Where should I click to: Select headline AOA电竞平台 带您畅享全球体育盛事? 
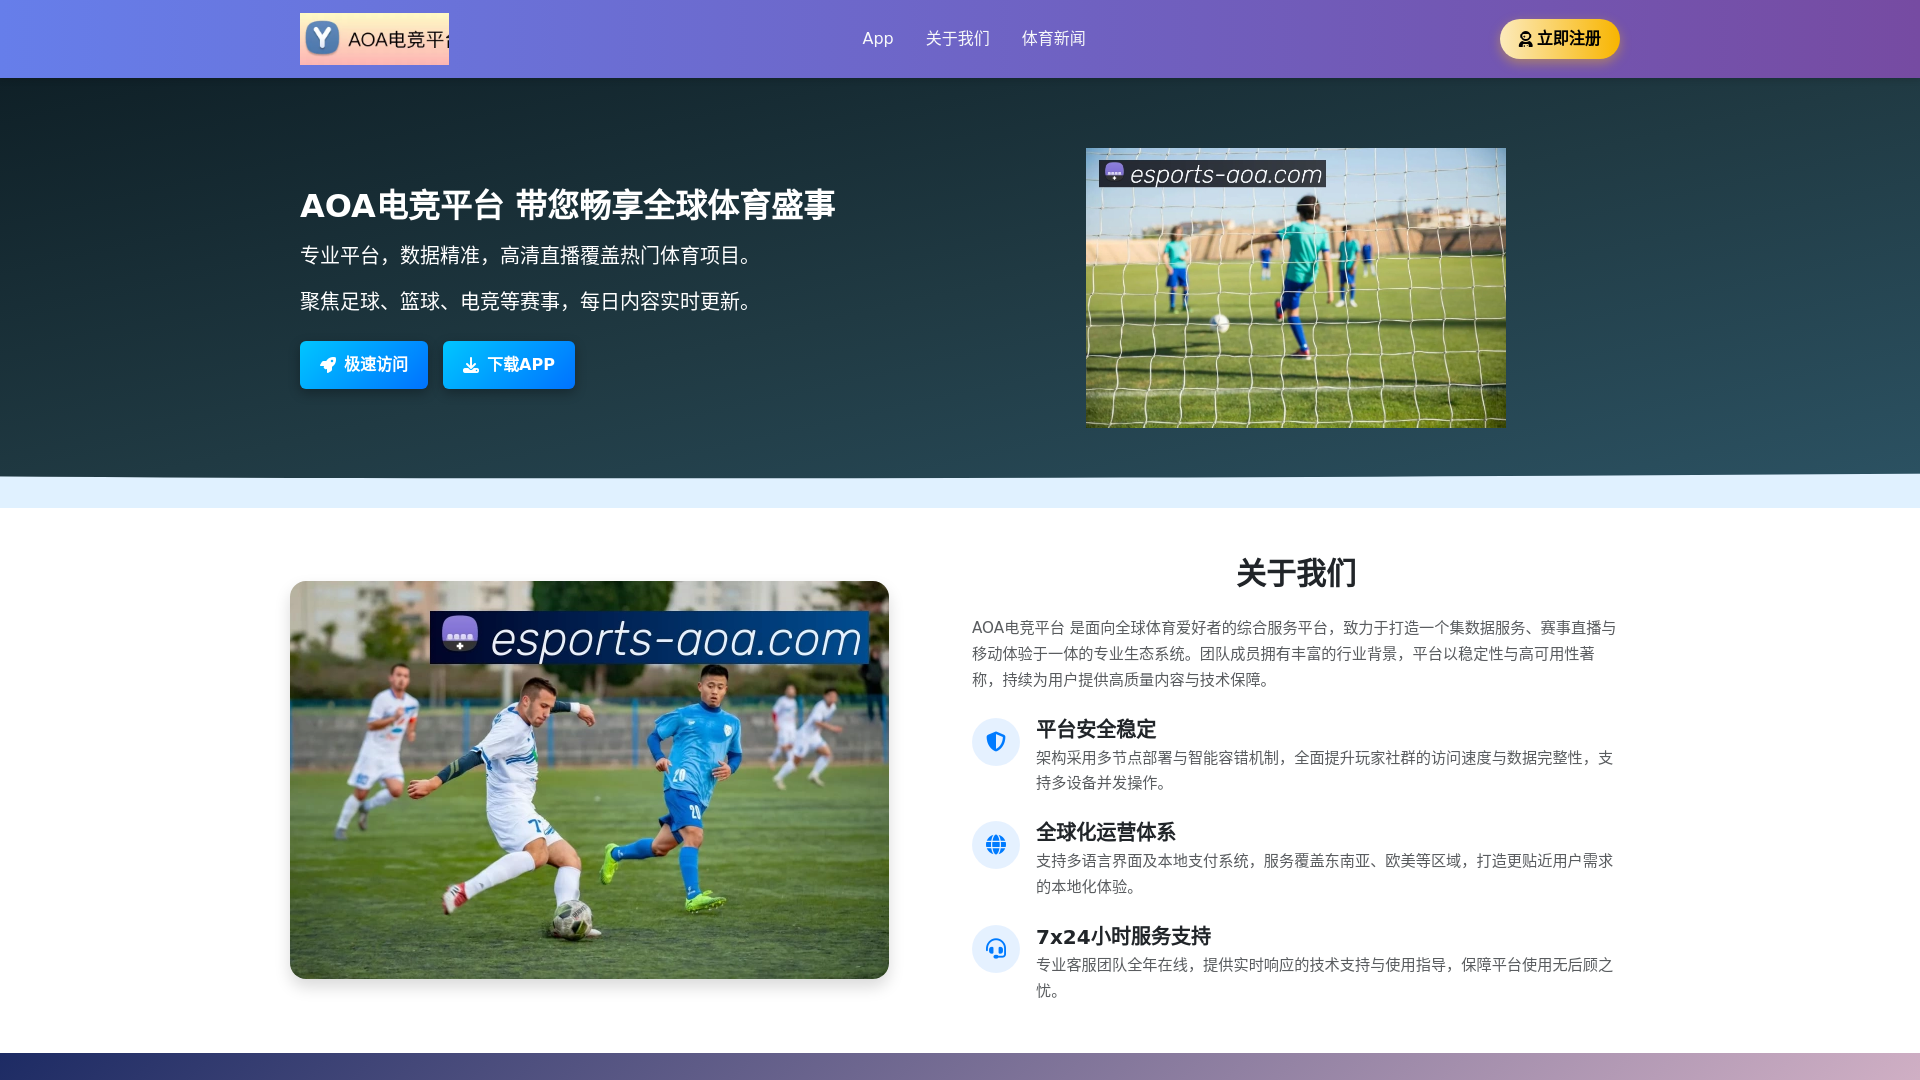point(567,205)
